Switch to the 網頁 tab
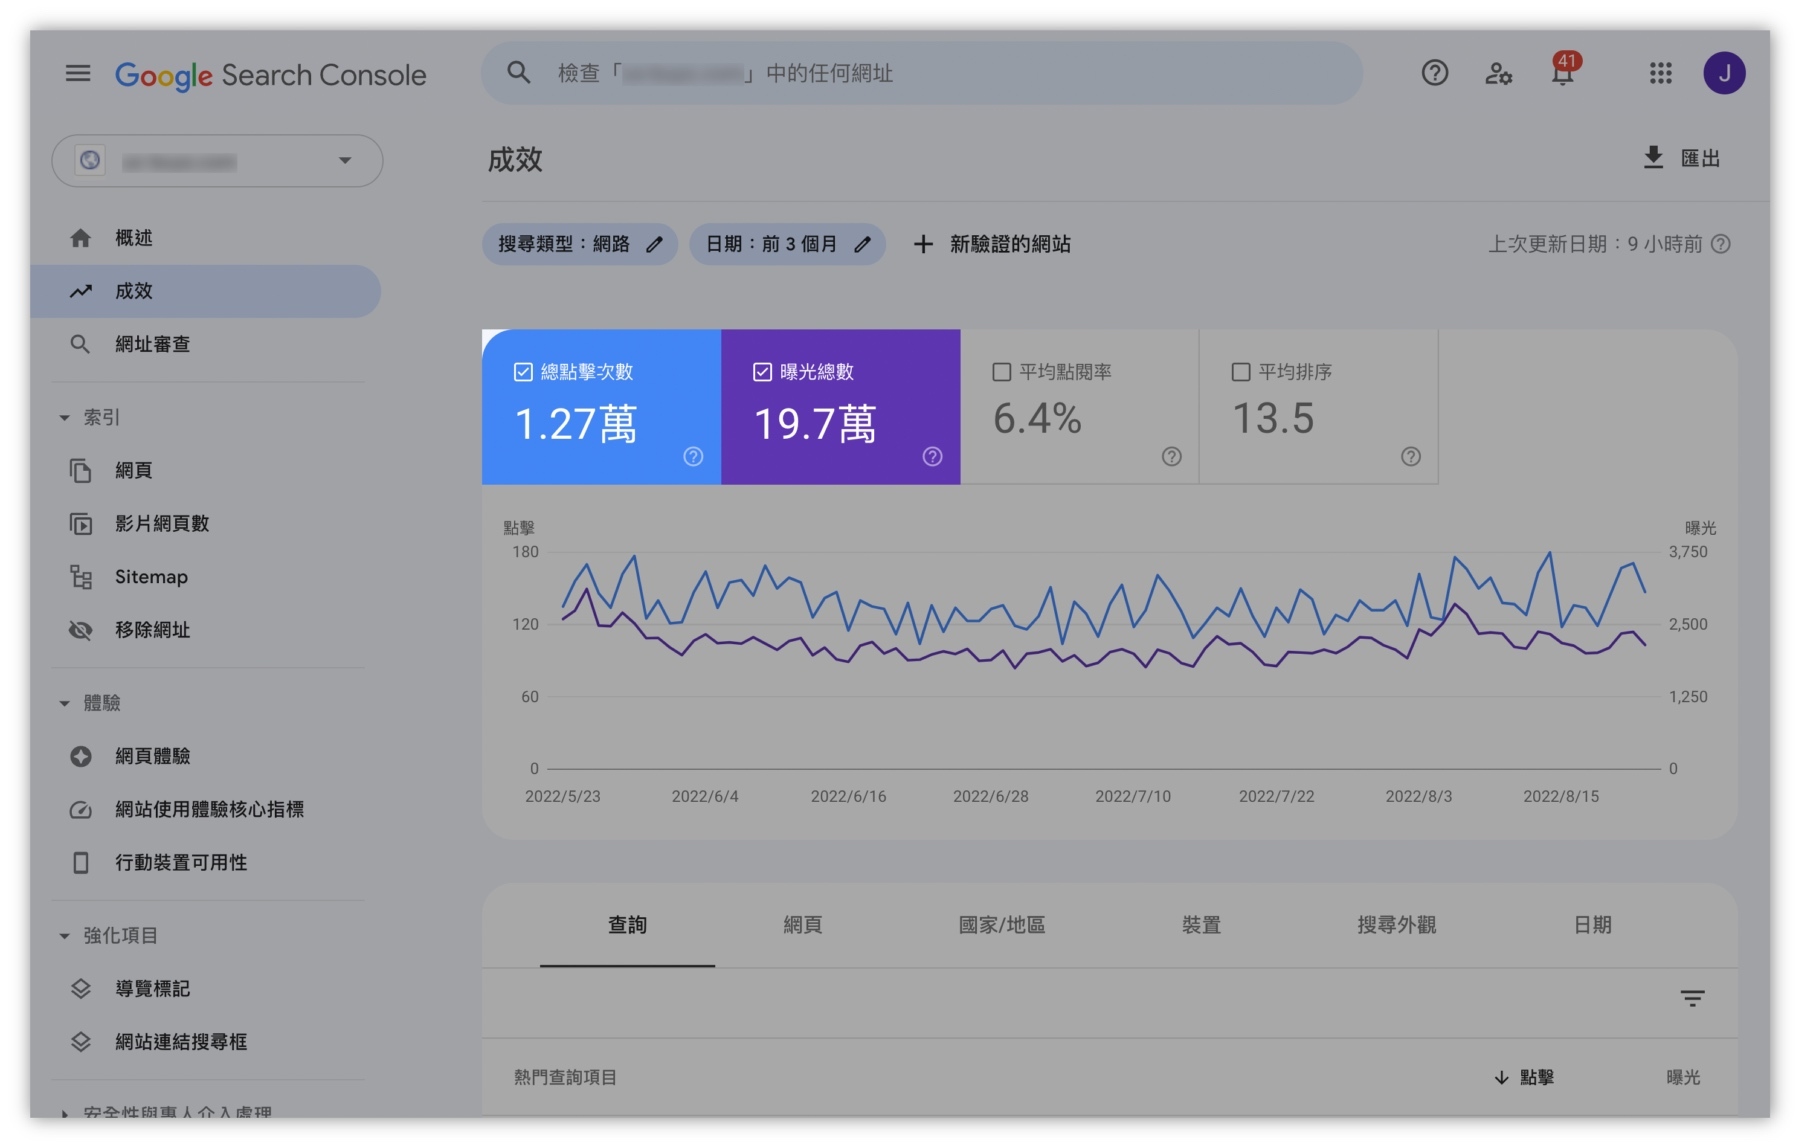This screenshot has width=1800, height=1148. coord(802,925)
